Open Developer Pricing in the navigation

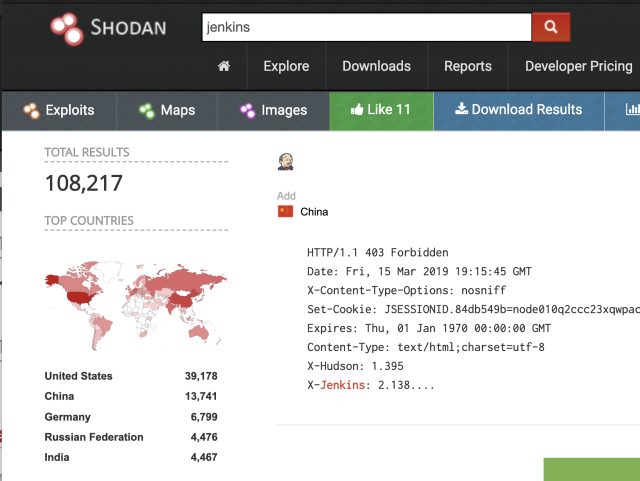pos(578,66)
